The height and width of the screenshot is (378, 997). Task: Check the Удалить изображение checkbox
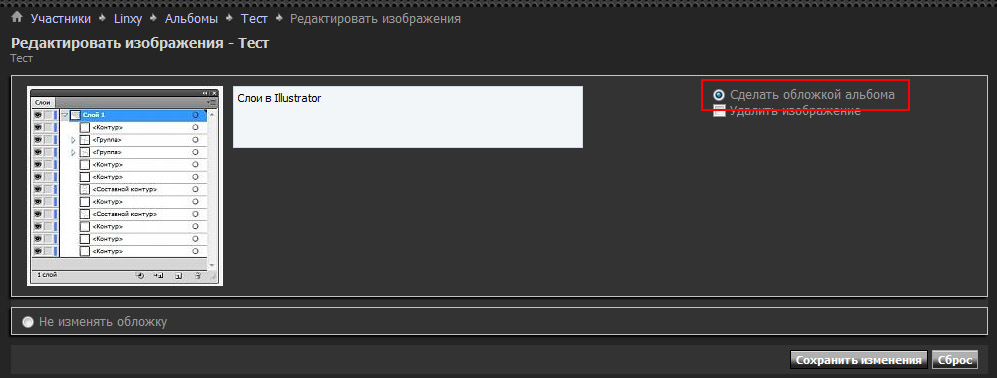point(719,111)
